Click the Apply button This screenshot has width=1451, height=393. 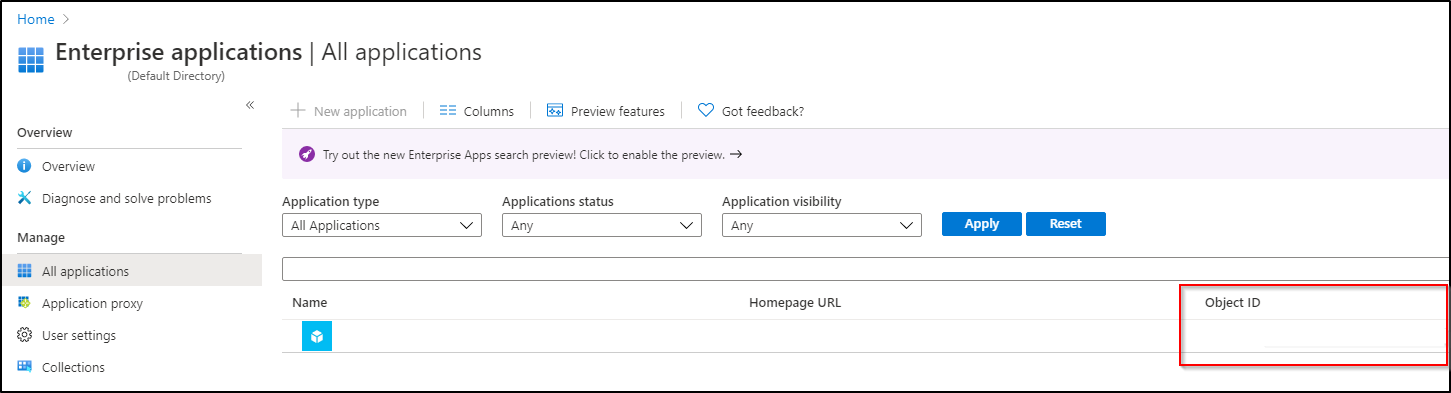(x=982, y=224)
